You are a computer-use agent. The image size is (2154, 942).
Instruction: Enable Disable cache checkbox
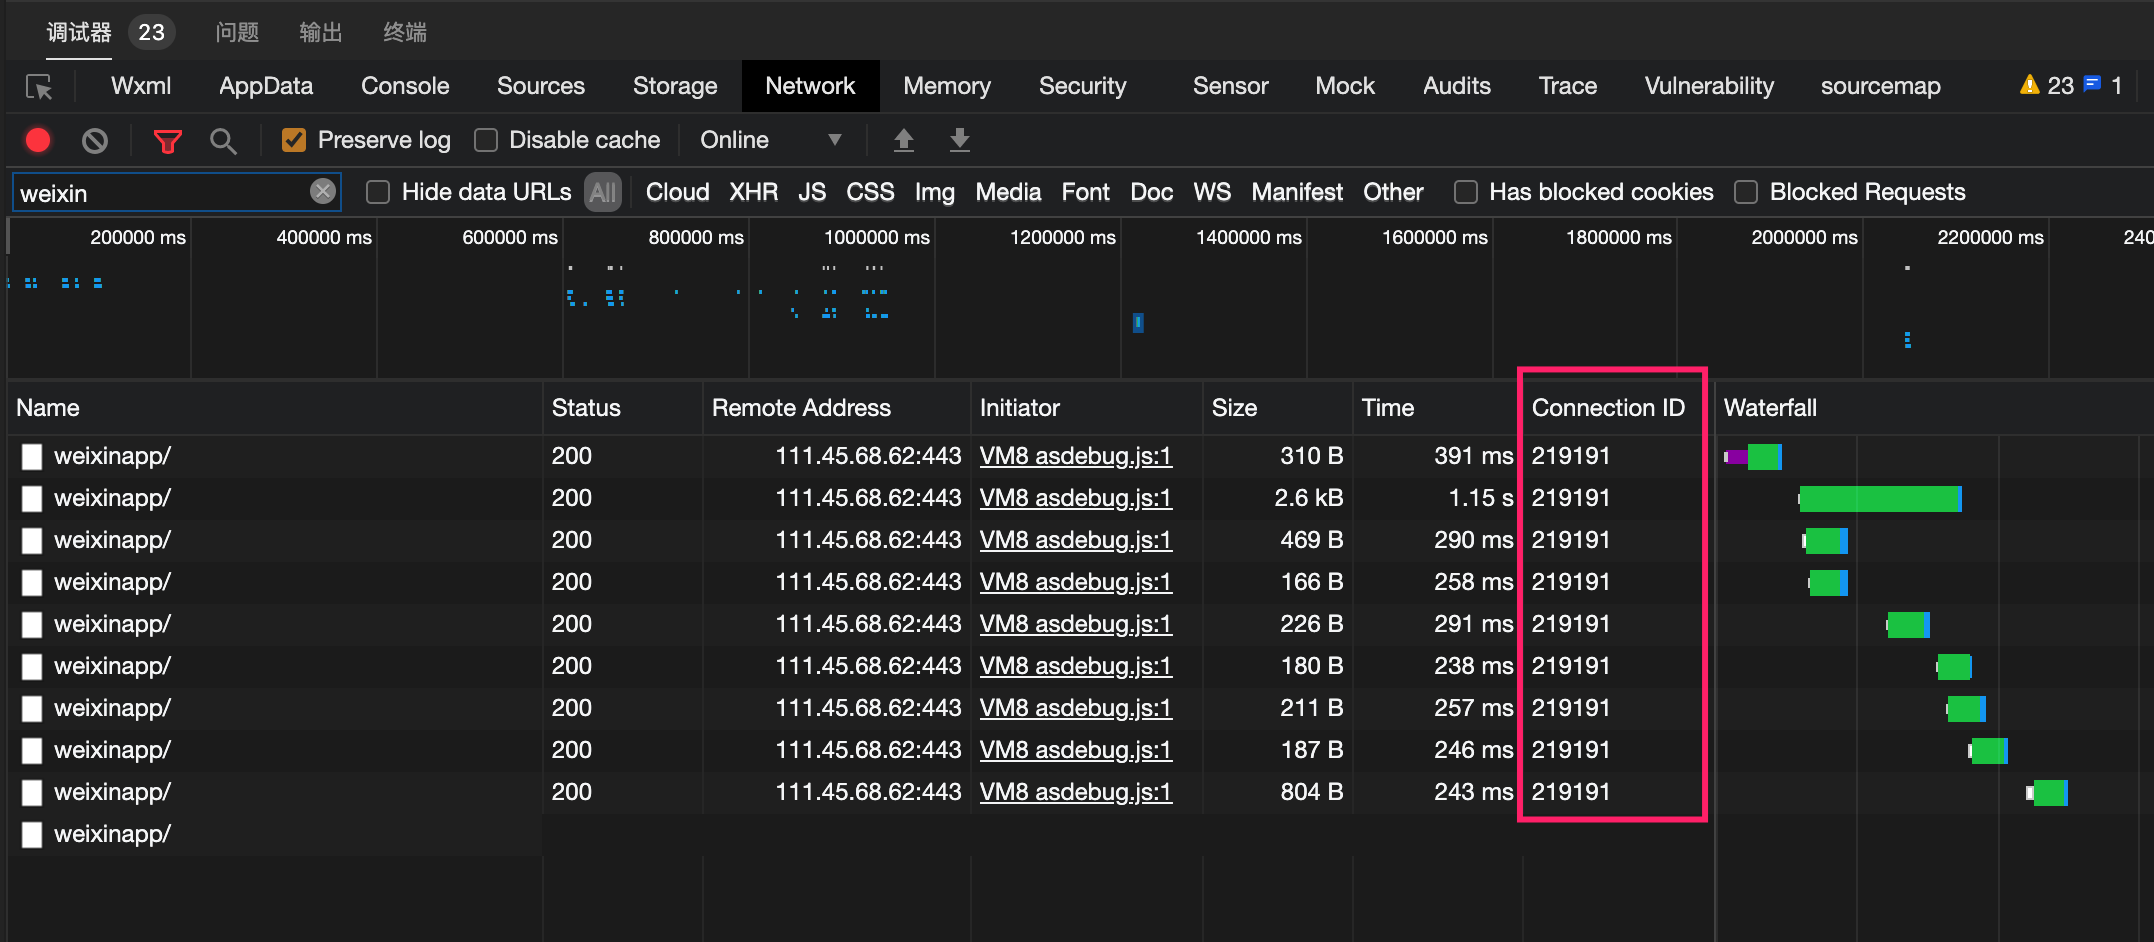(x=486, y=140)
